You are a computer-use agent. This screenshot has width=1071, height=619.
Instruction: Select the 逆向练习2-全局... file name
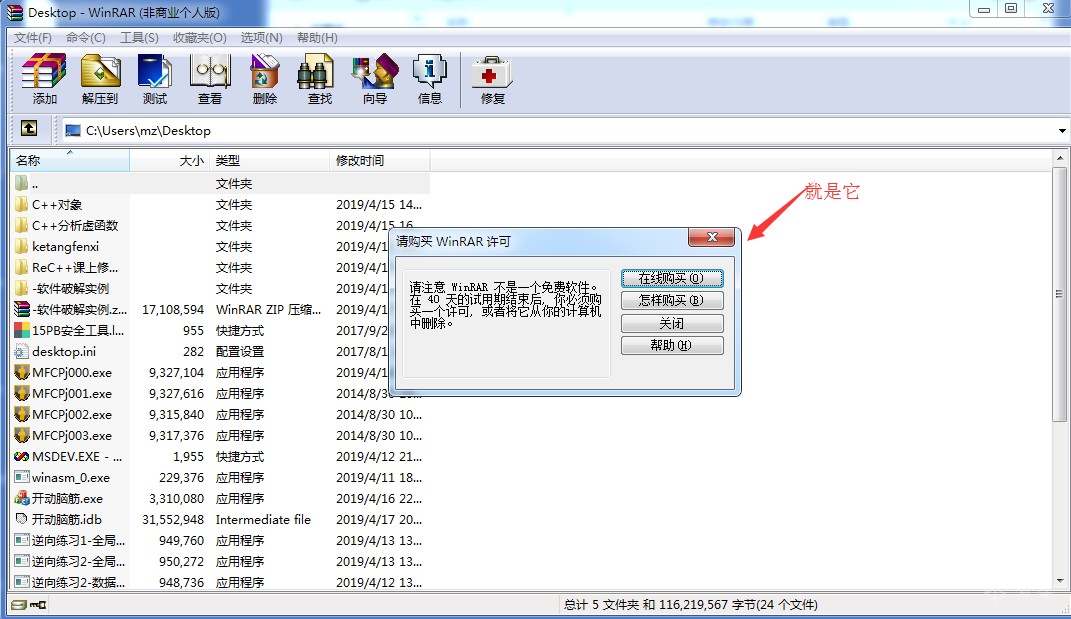79,562
